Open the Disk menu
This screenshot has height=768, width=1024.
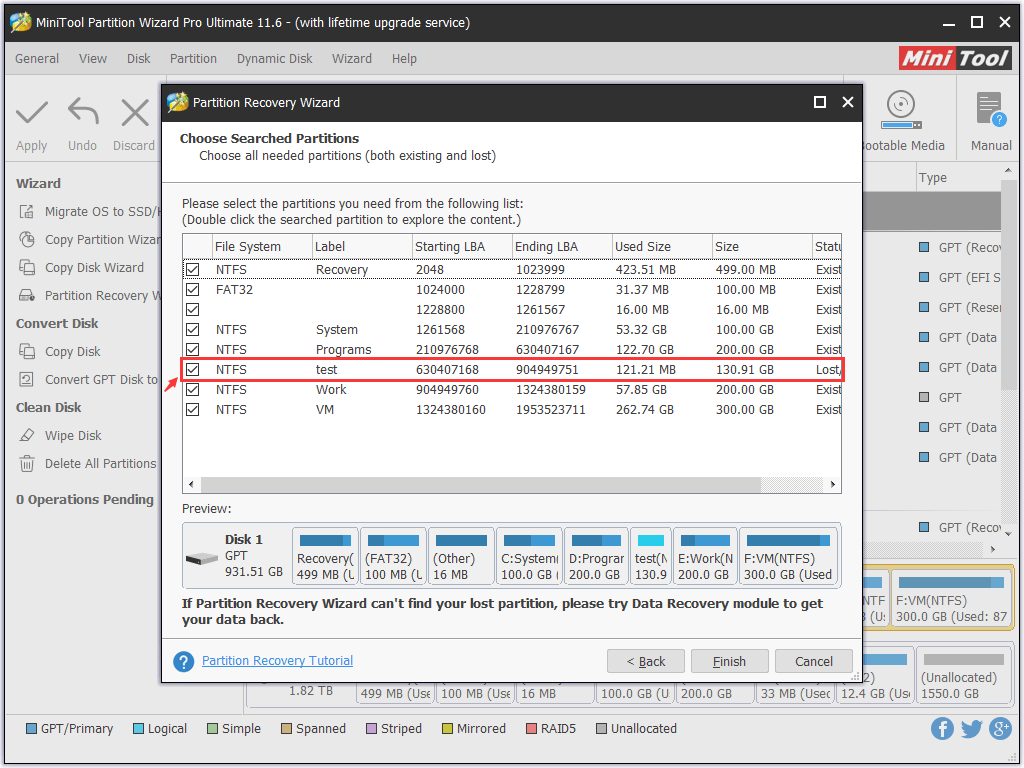138,59
